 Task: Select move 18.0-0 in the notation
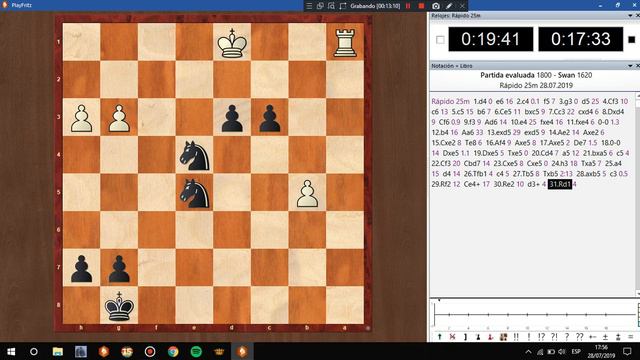(611, 142)
